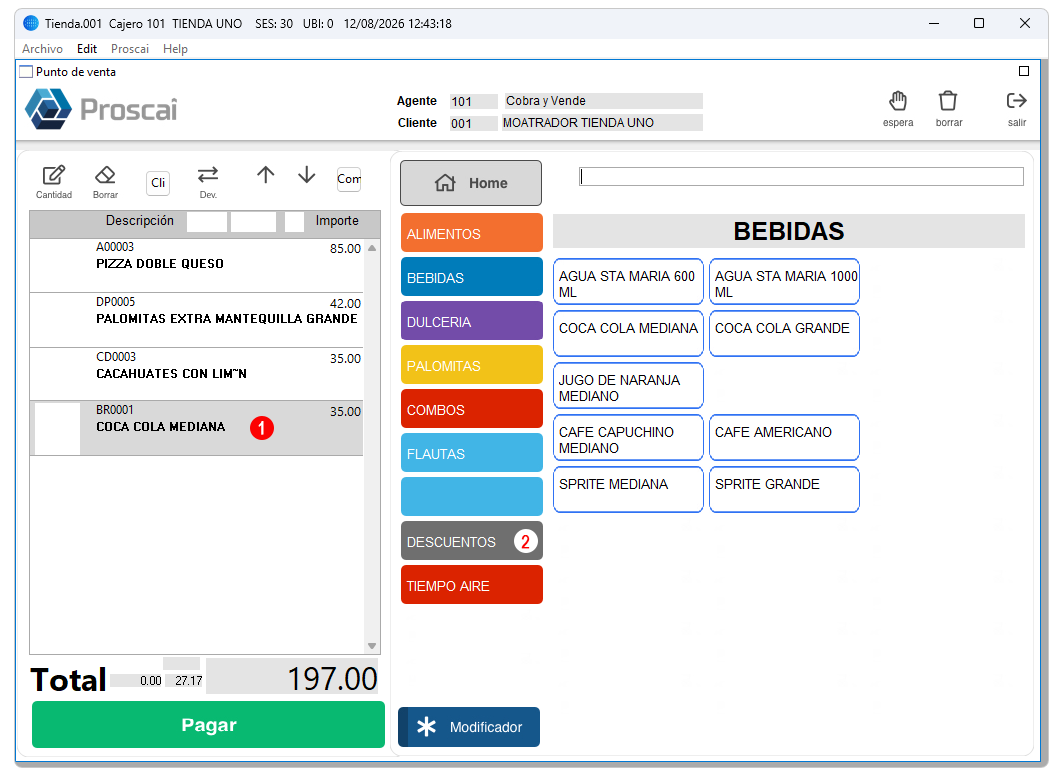Viewport: 1060px width, 777px height.
Task: Select PALOMITAS EXTRA MANTEQUILLA GRANDE row
Action: pos(196,320)
